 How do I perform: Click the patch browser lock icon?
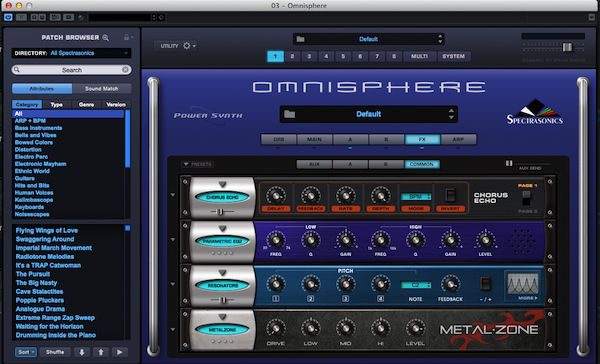click(127, 37)
